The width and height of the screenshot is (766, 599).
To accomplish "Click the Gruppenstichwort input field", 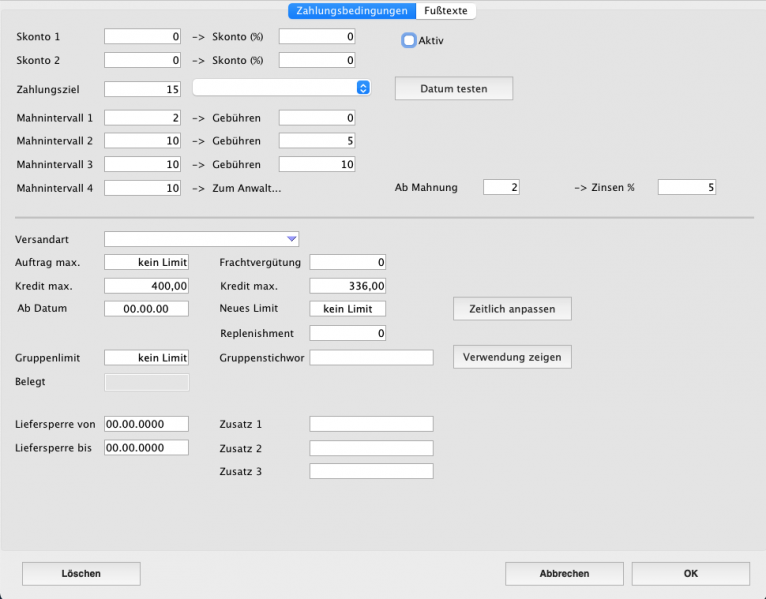I will pos(371,357).
